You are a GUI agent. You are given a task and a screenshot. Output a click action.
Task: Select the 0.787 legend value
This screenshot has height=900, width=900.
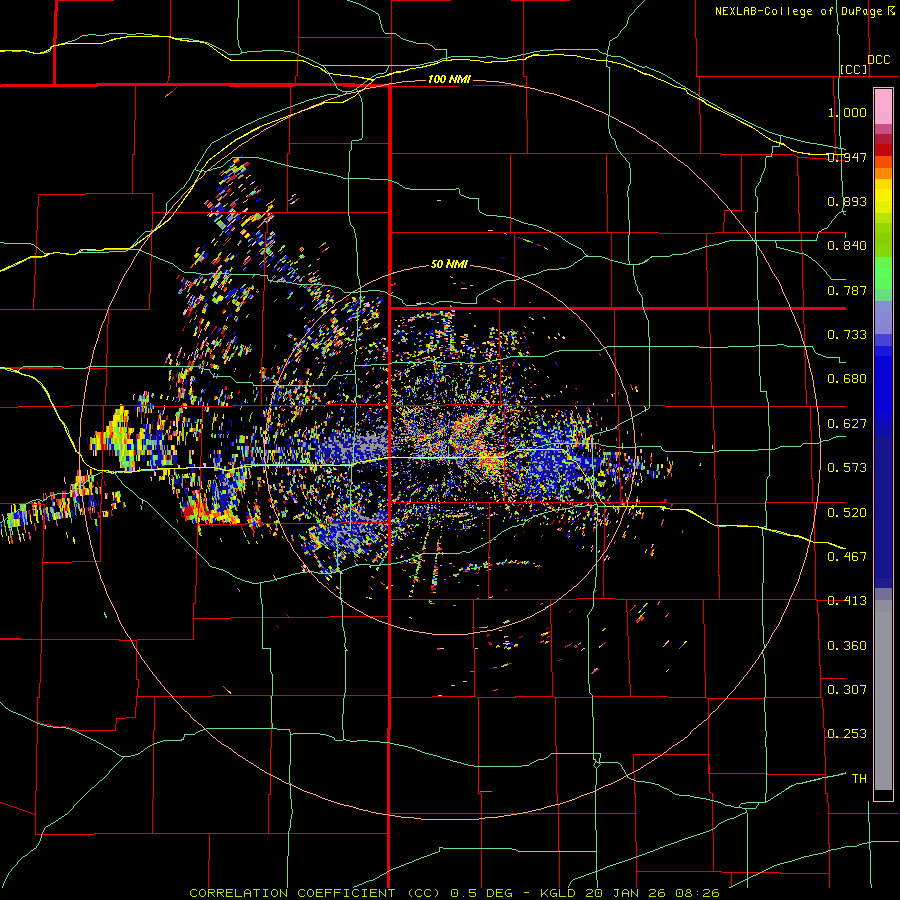pos(847,290)
